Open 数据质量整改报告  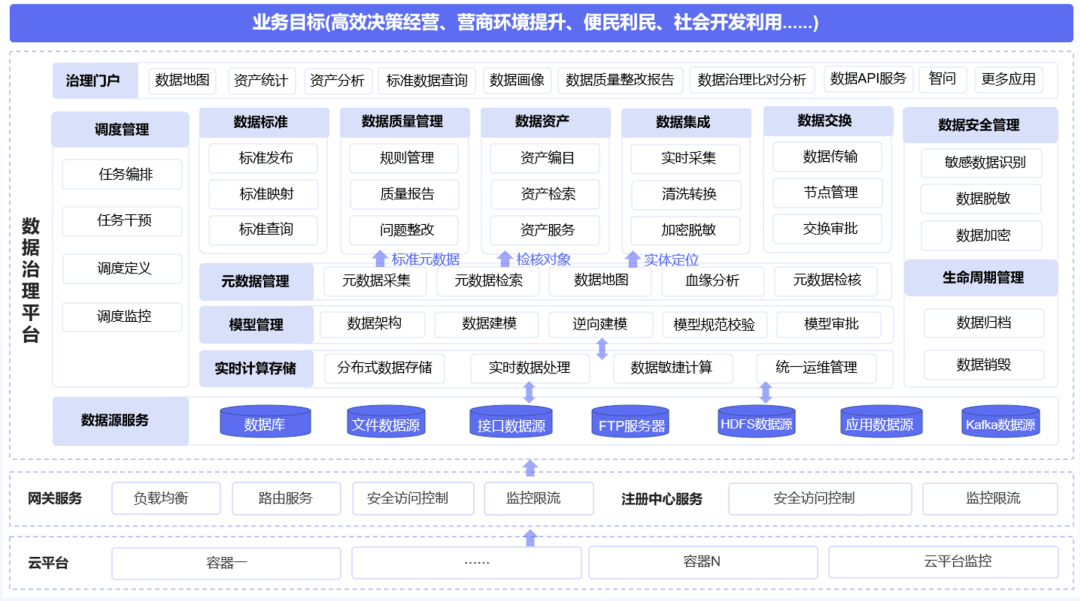[x=620, y=80]
